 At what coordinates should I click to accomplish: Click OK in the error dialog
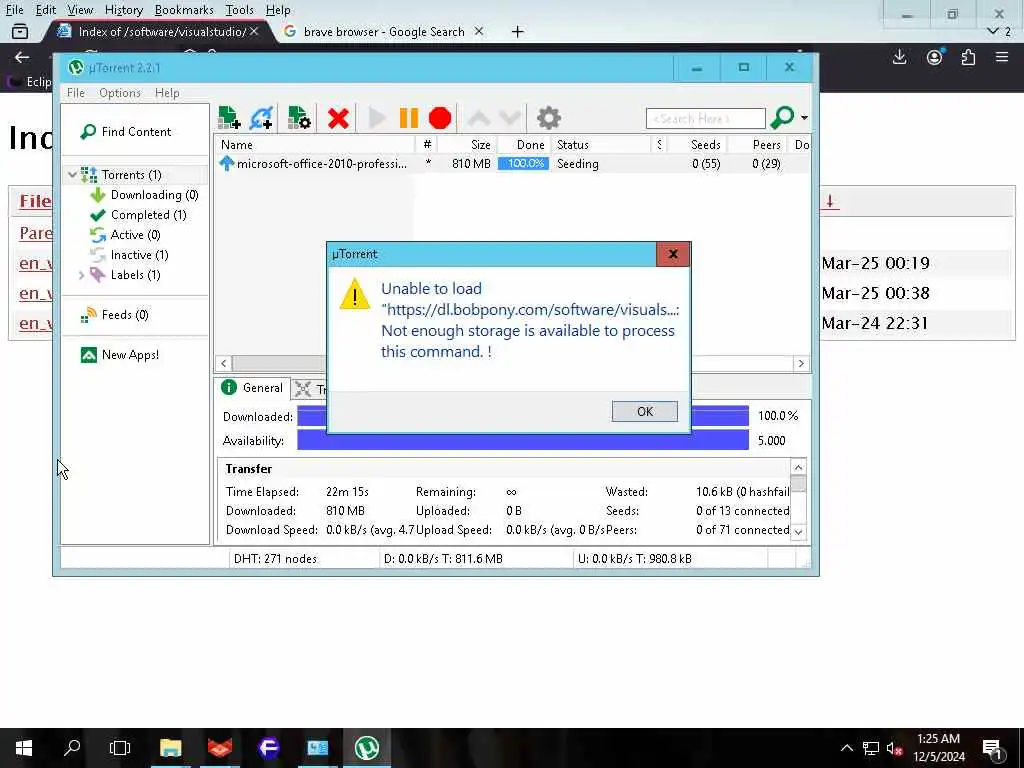point(645,411)
